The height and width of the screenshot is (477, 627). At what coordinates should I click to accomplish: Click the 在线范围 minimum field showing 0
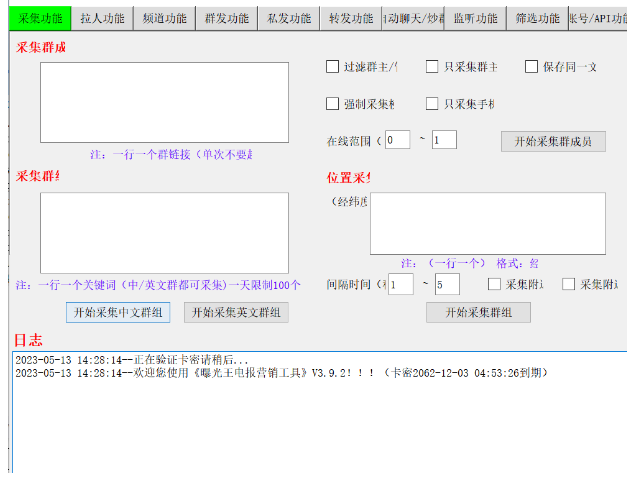(397, 140)
